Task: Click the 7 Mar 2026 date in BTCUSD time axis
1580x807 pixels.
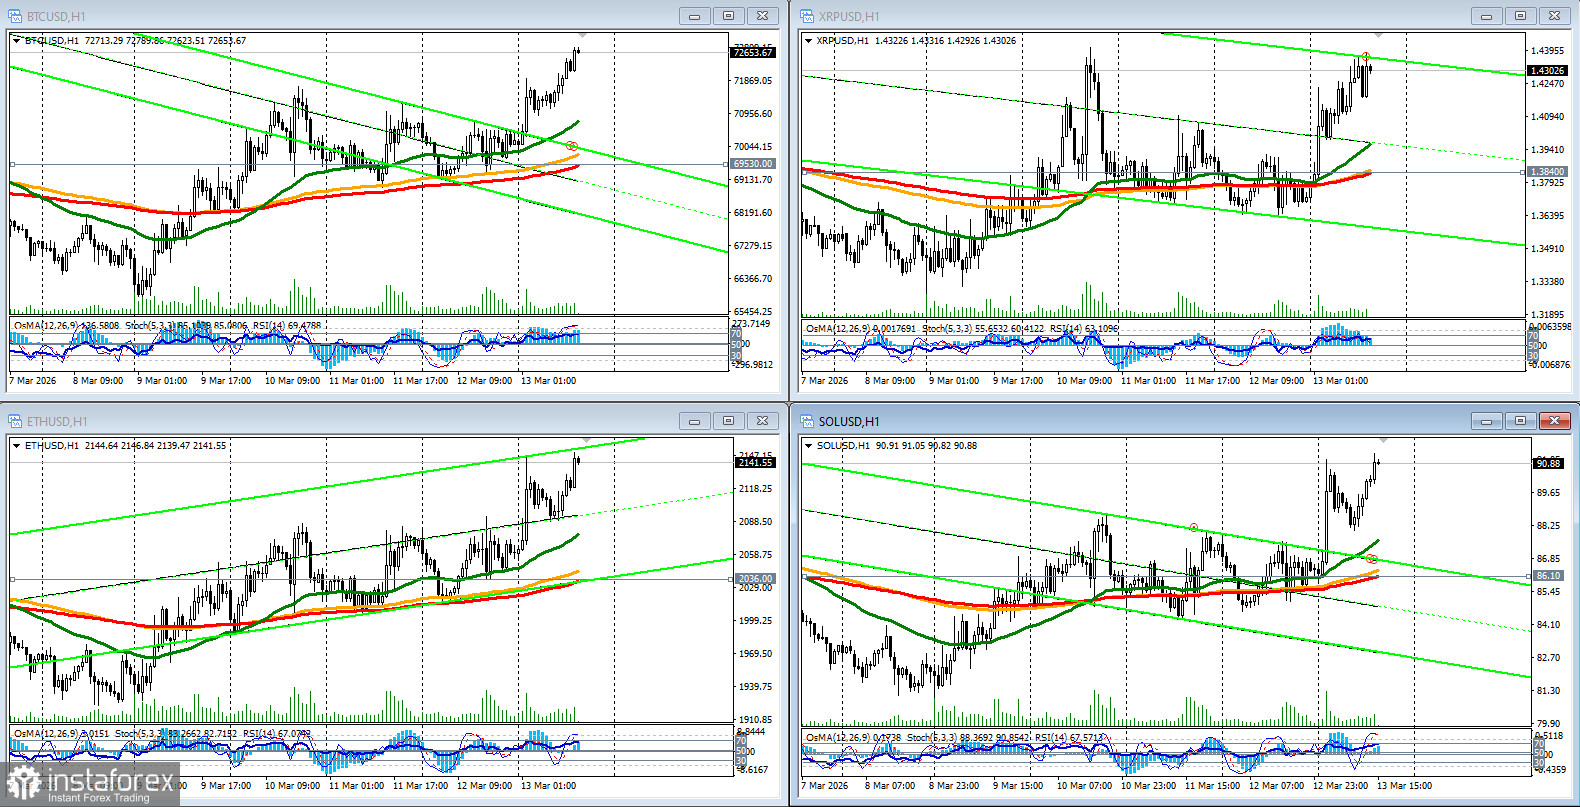Action: 33,381
